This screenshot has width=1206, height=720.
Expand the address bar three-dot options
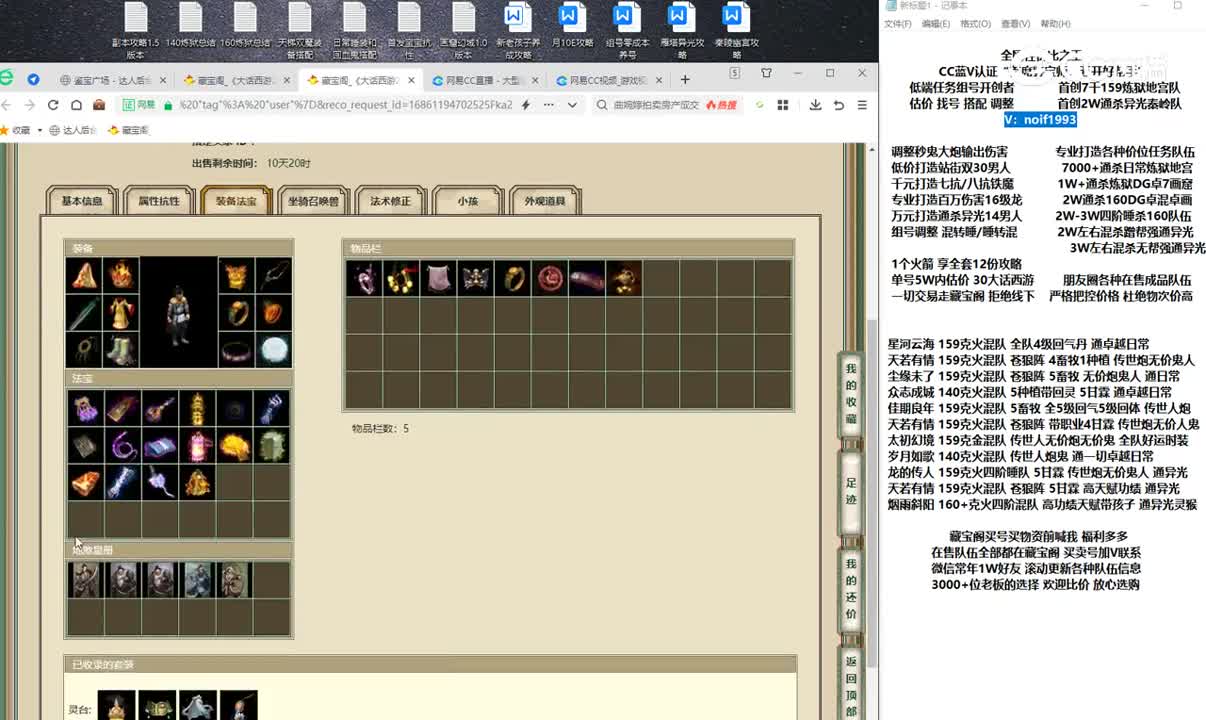[x=547, y=105]
